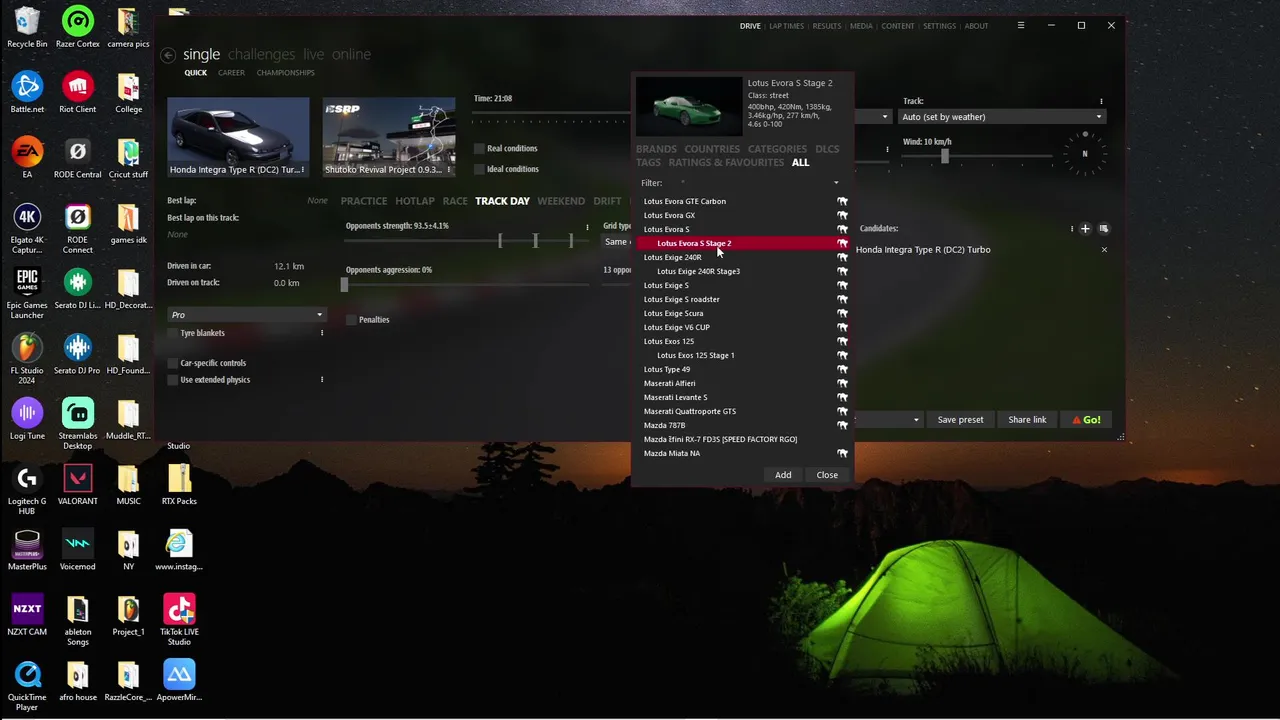
Task: Open Track three-dot options menu
Action: point(1101,101)
